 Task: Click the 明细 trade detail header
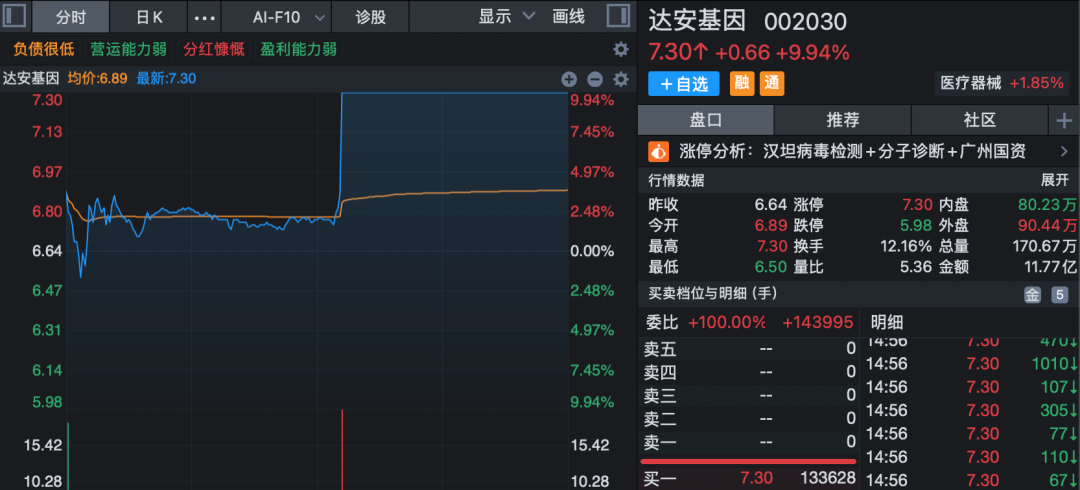coord(886,322)
